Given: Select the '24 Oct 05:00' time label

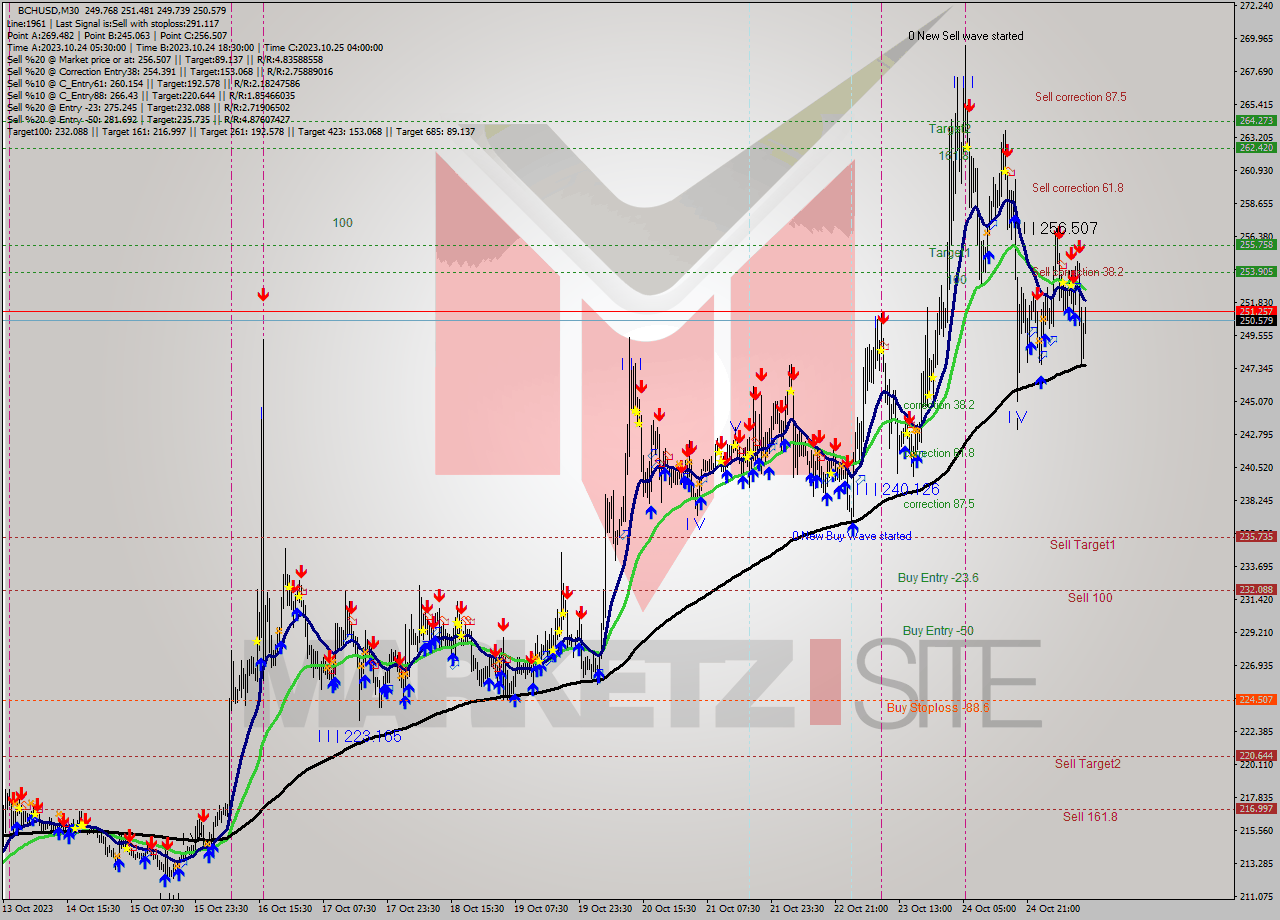Looking at the screenshot, I should click(988, 909).
